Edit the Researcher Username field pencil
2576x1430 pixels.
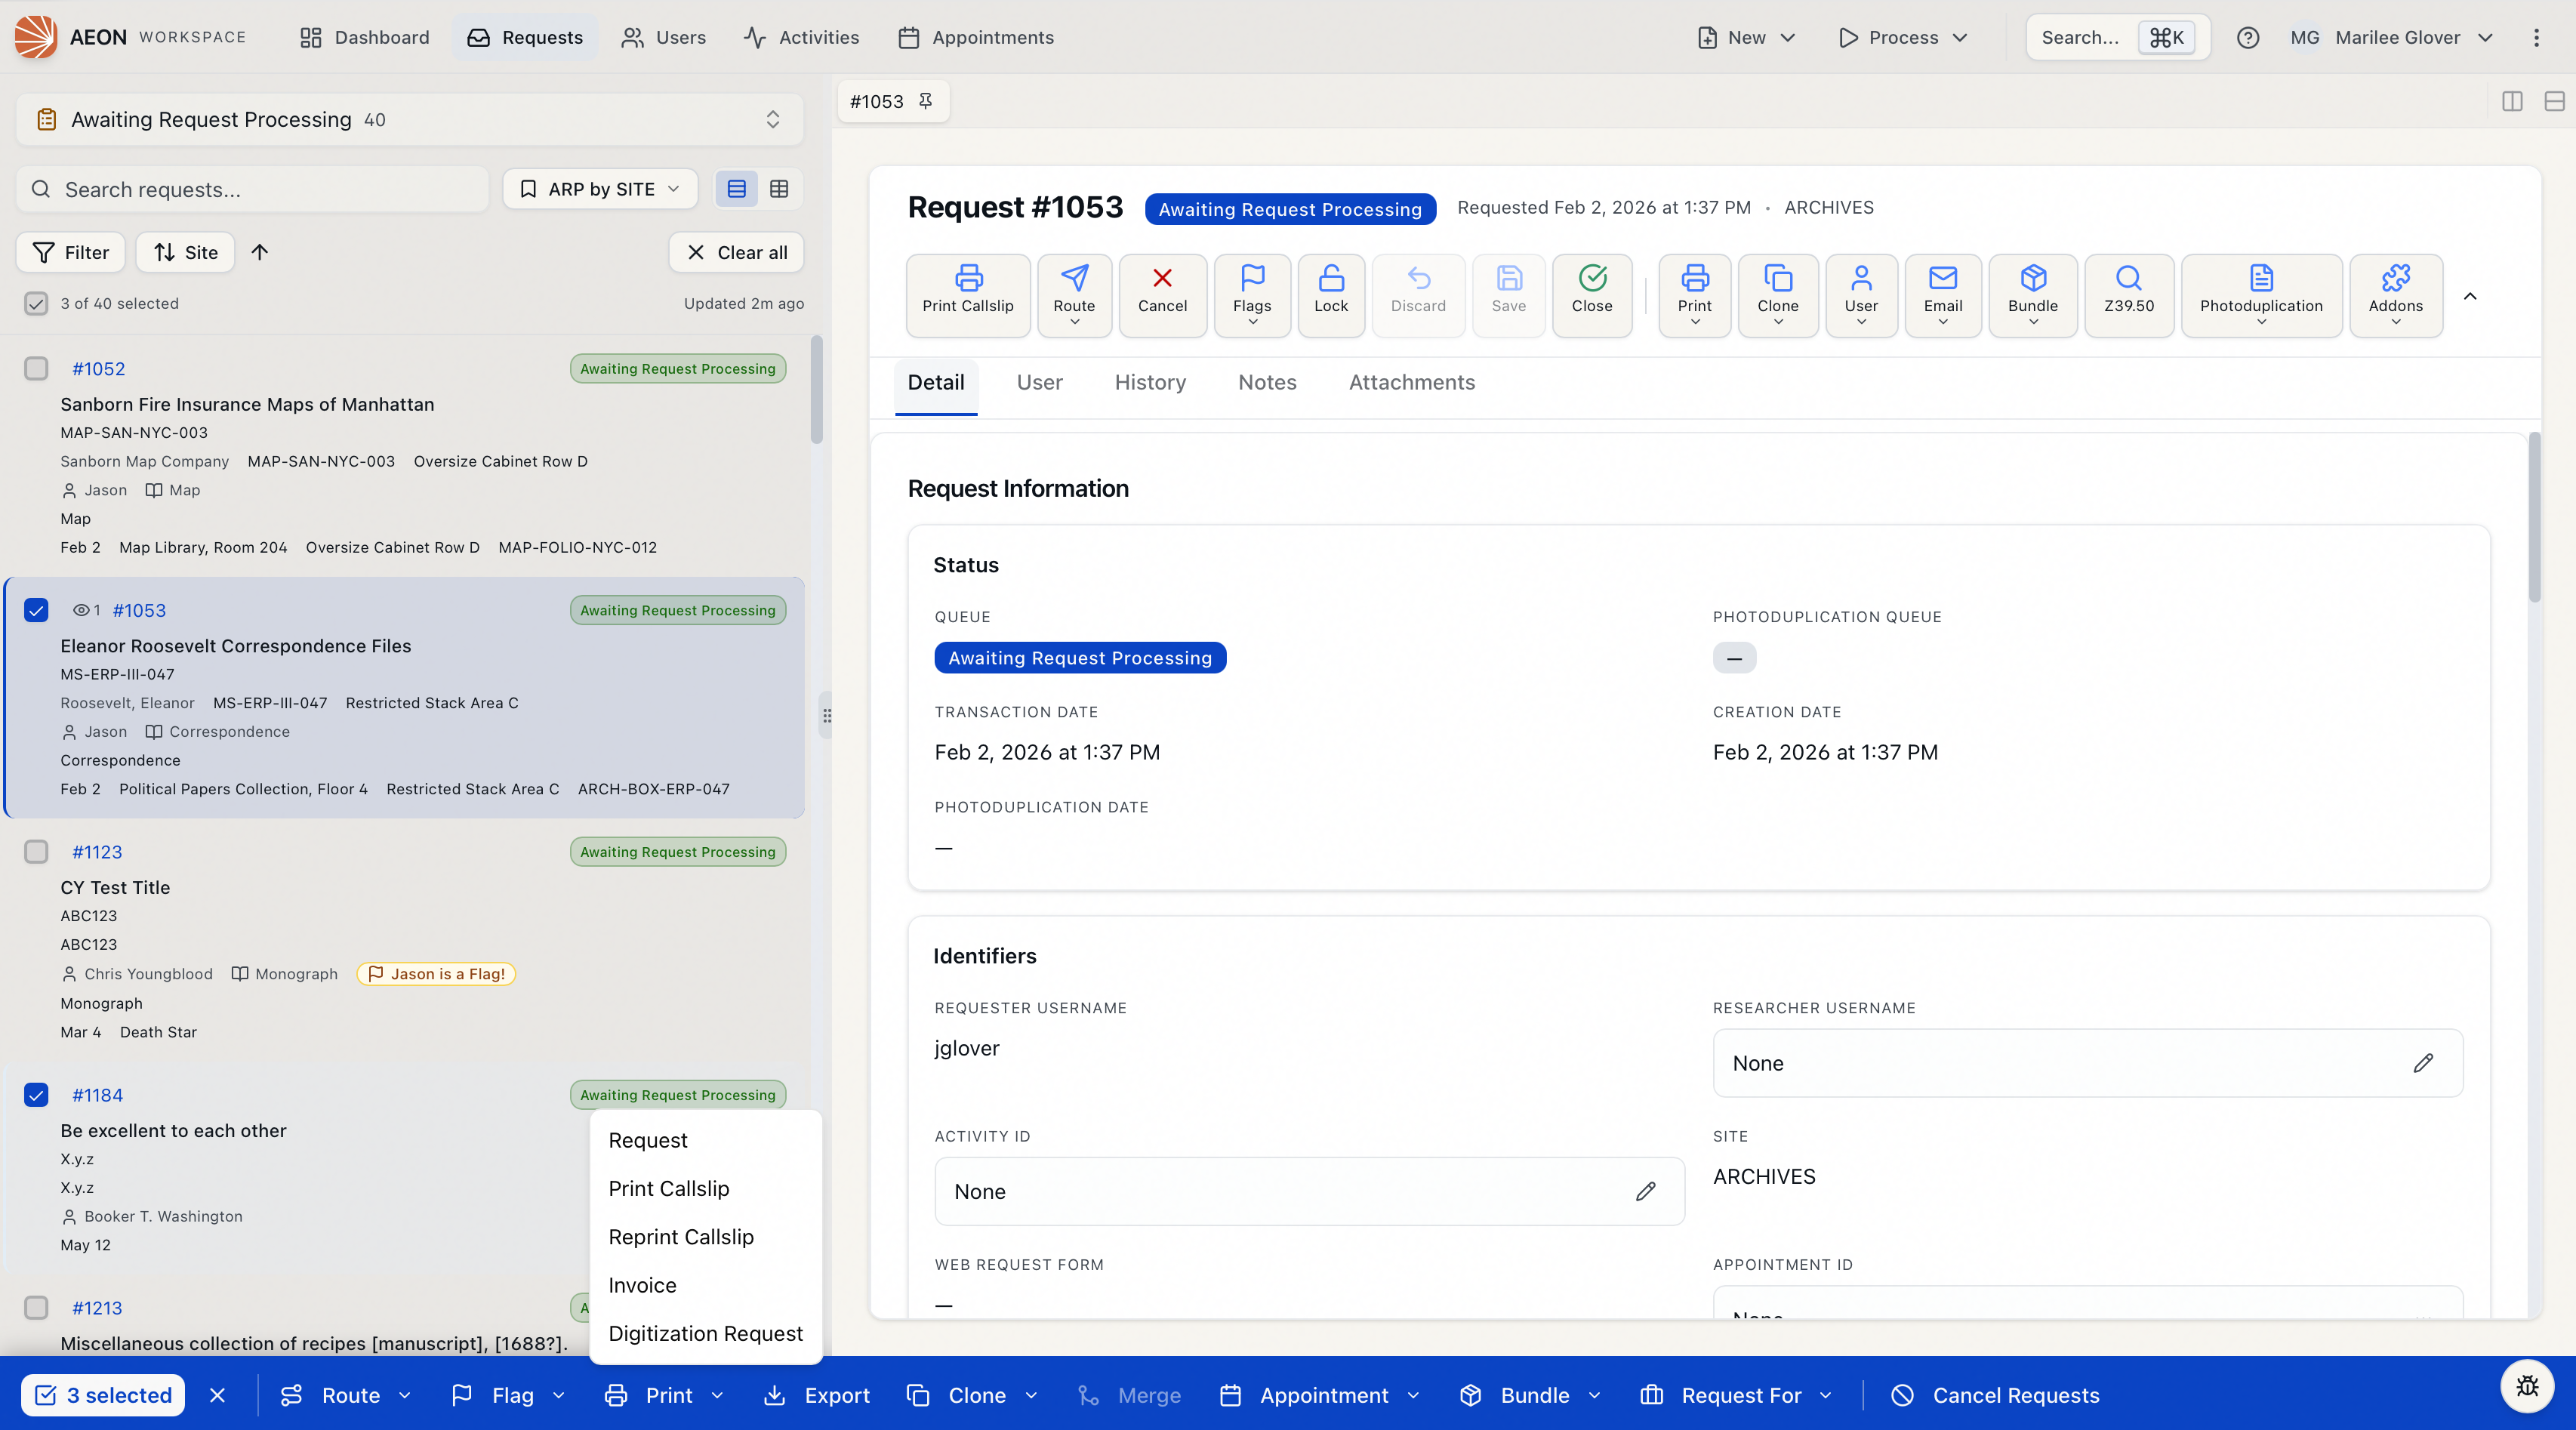click(2422, 1063)
